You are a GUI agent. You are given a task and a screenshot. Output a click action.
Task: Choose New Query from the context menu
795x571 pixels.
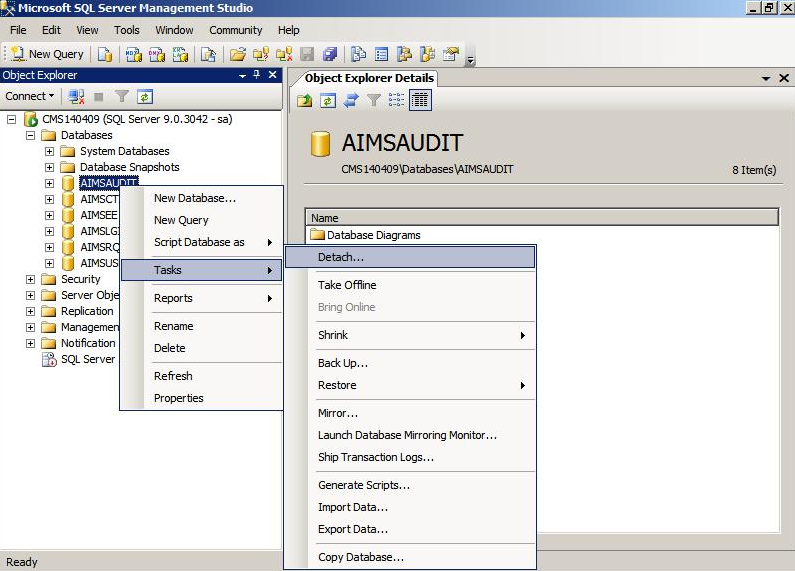click(201, 220)
